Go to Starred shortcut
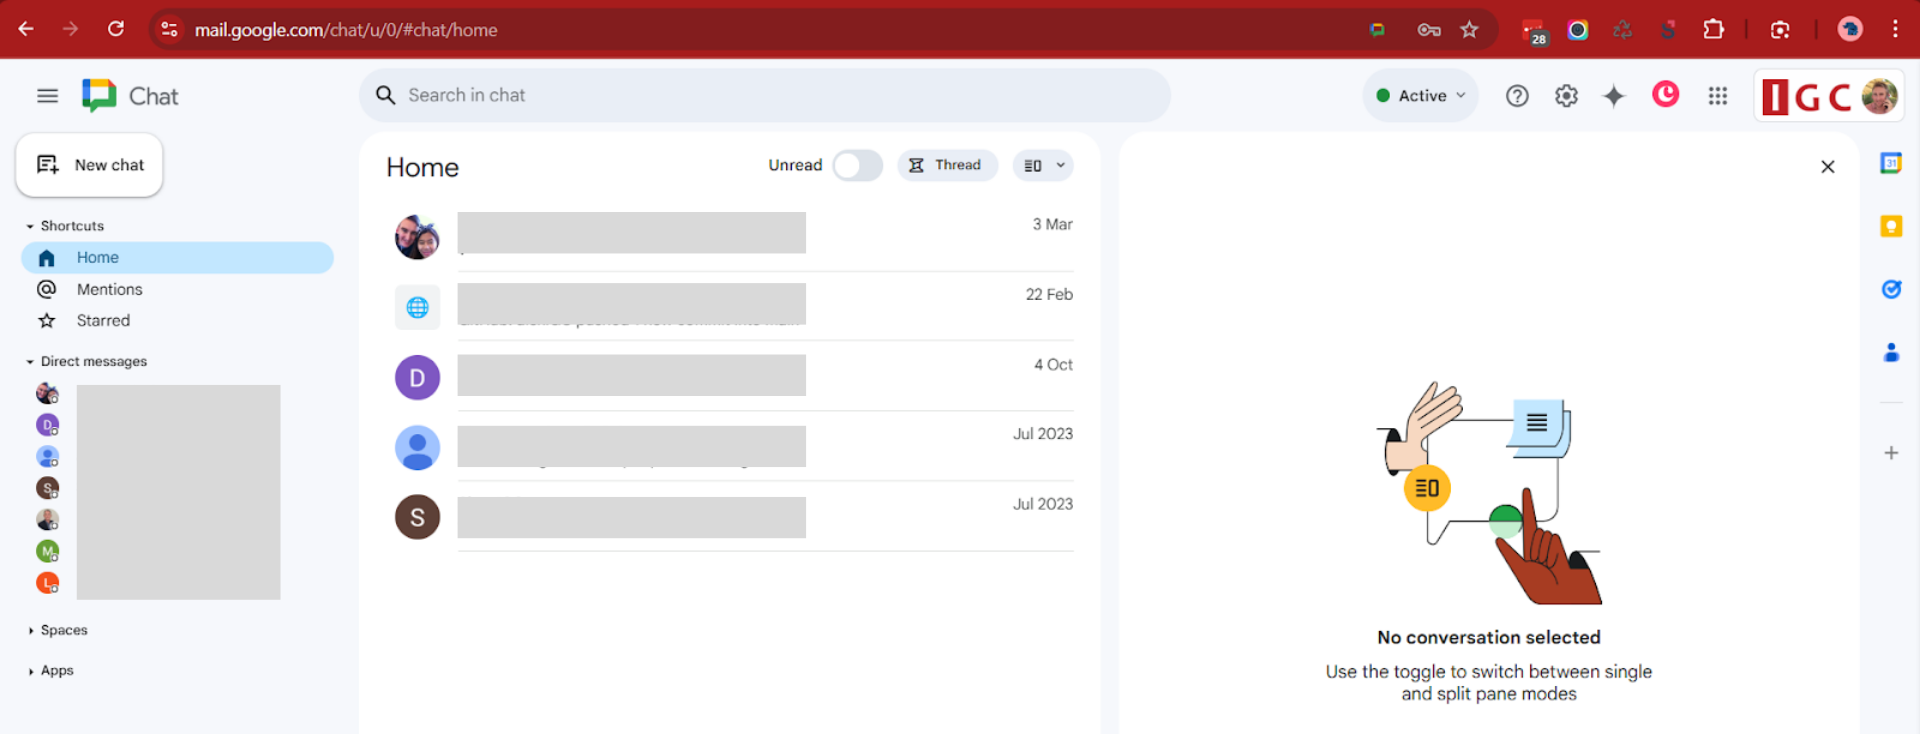 (x=103, y=321)
